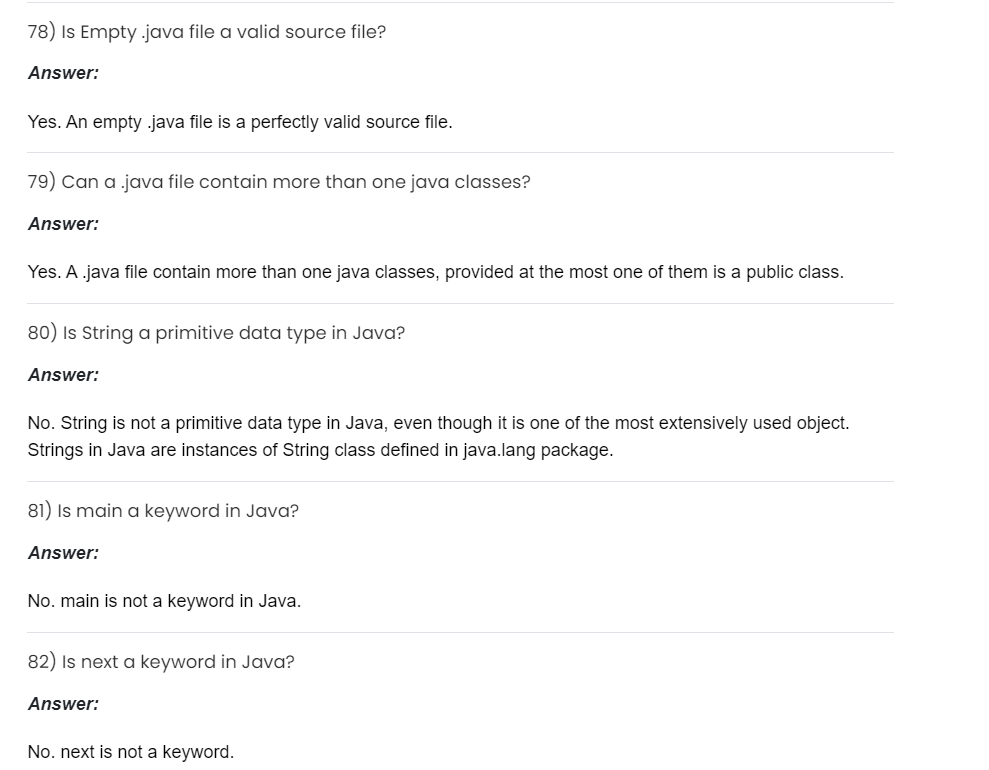Click the line 'No. String is not a primitive data type'
989x770 pixels.
pos(438,423)
